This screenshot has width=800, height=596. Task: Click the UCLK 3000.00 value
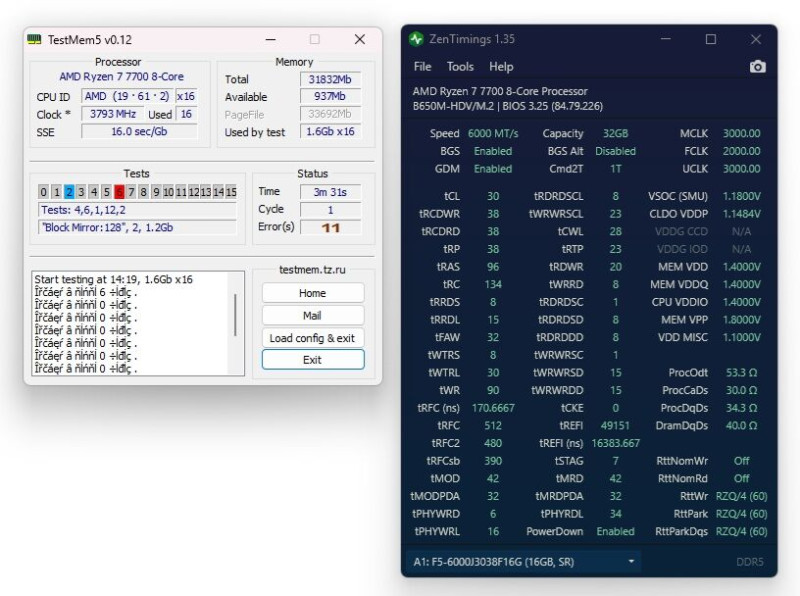coord(741,168)
